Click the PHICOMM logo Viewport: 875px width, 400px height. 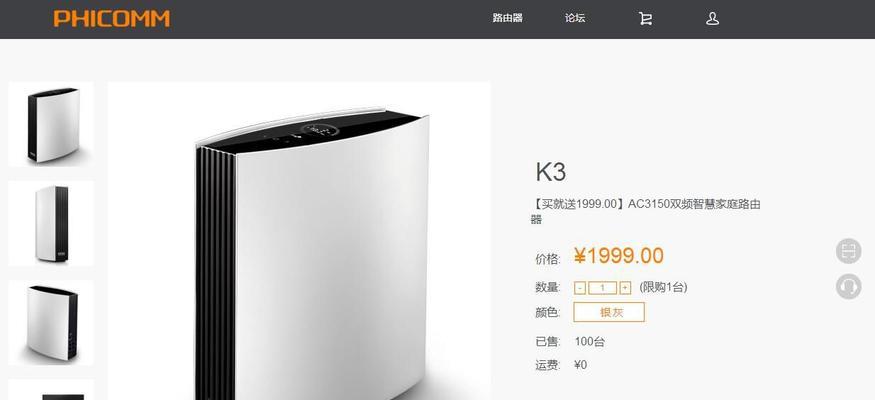(x=112, y=18)
